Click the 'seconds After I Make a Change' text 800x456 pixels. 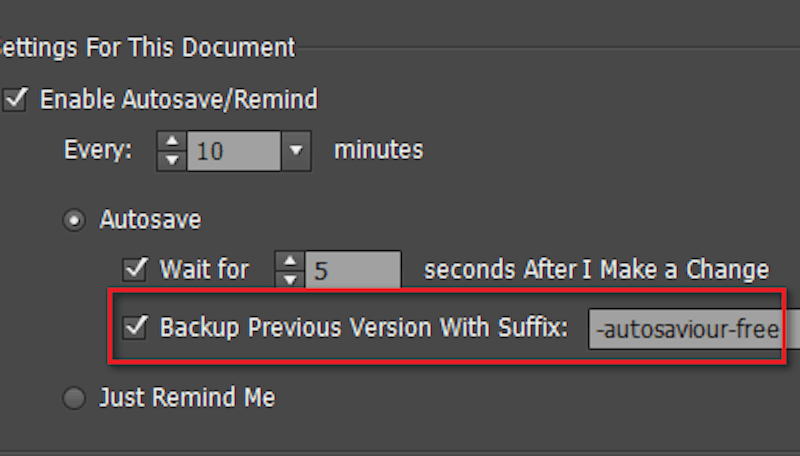[596, 270]
